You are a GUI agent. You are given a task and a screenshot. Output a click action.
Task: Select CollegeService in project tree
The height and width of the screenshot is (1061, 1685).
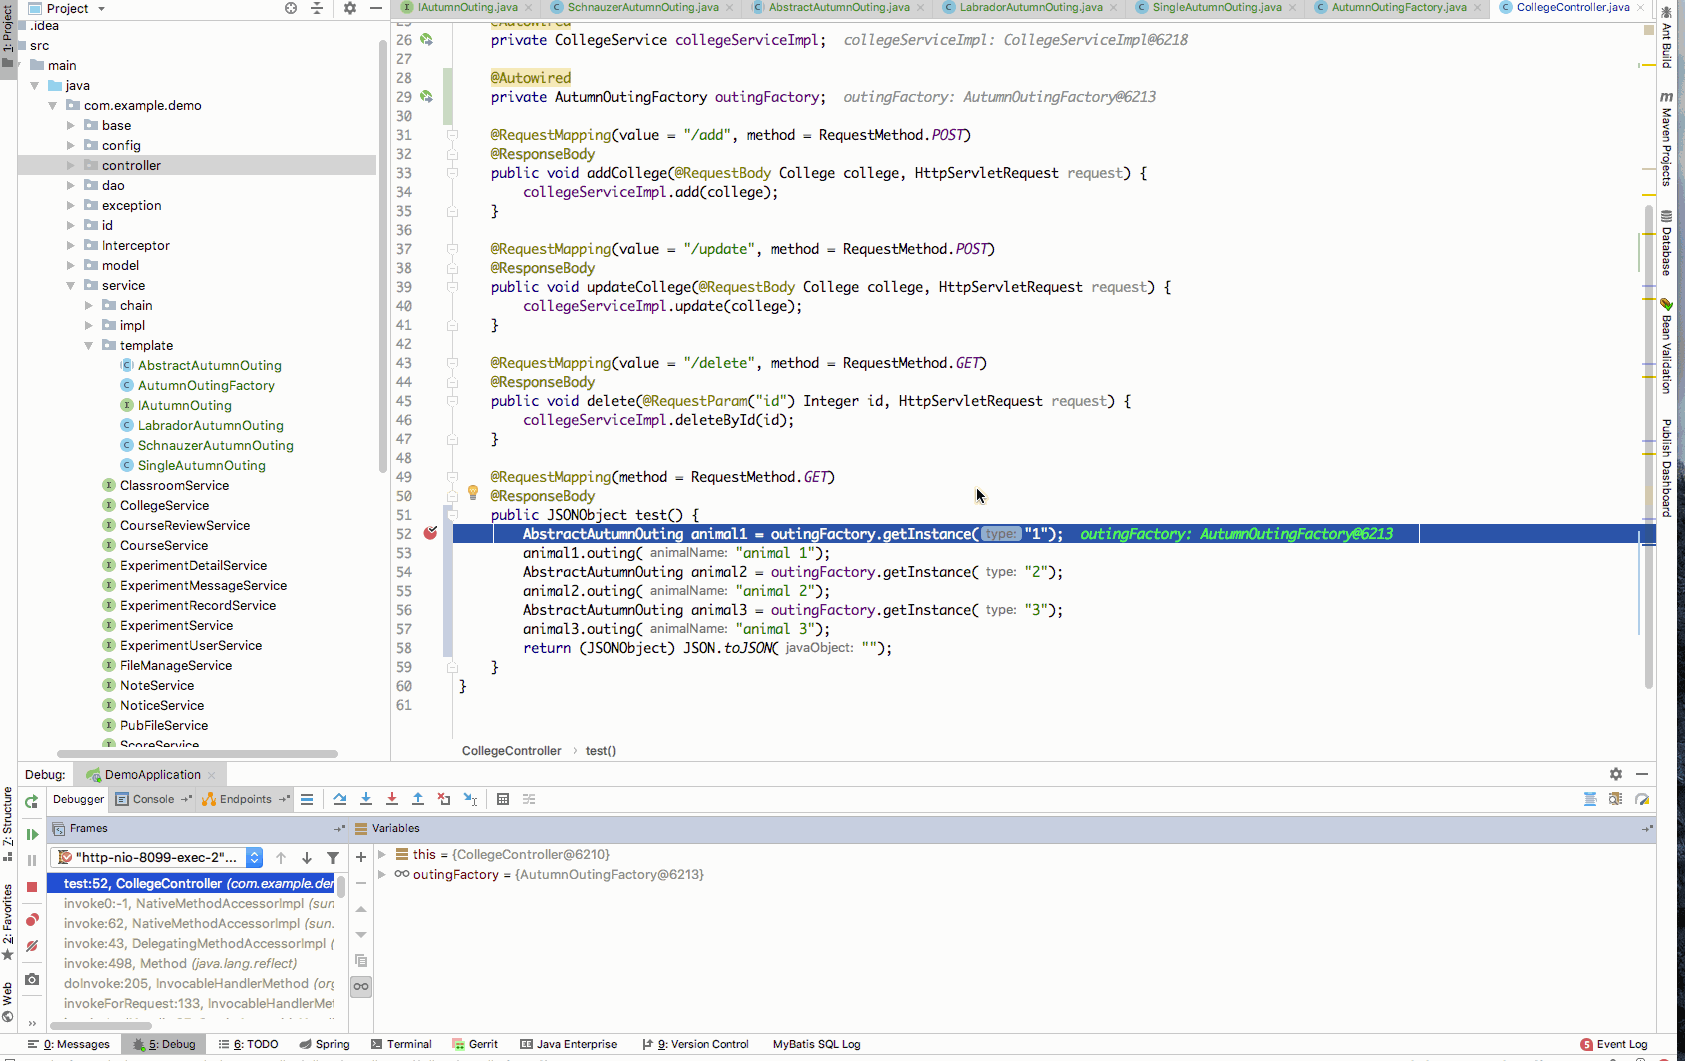tap(164, 505)
